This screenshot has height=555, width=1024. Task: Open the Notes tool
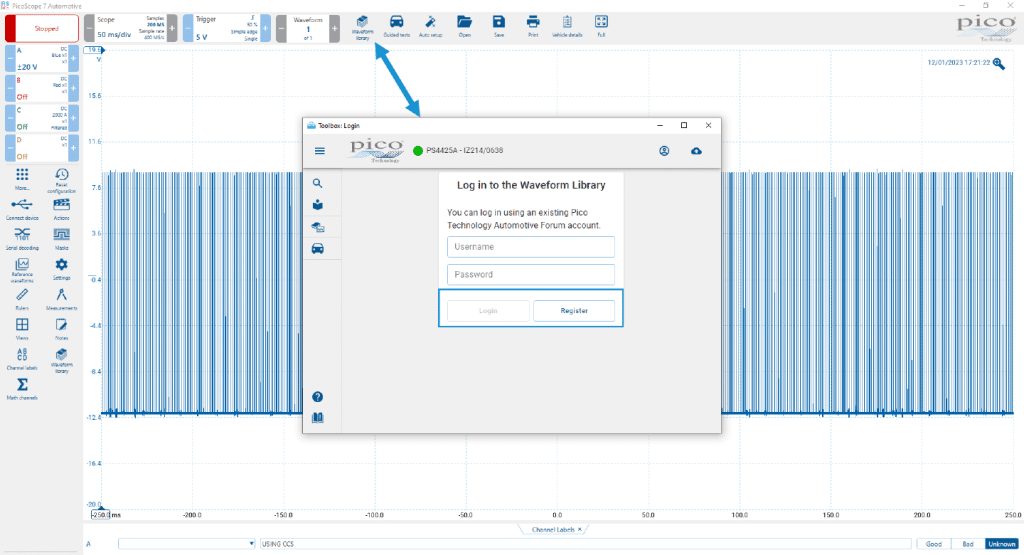61,329
